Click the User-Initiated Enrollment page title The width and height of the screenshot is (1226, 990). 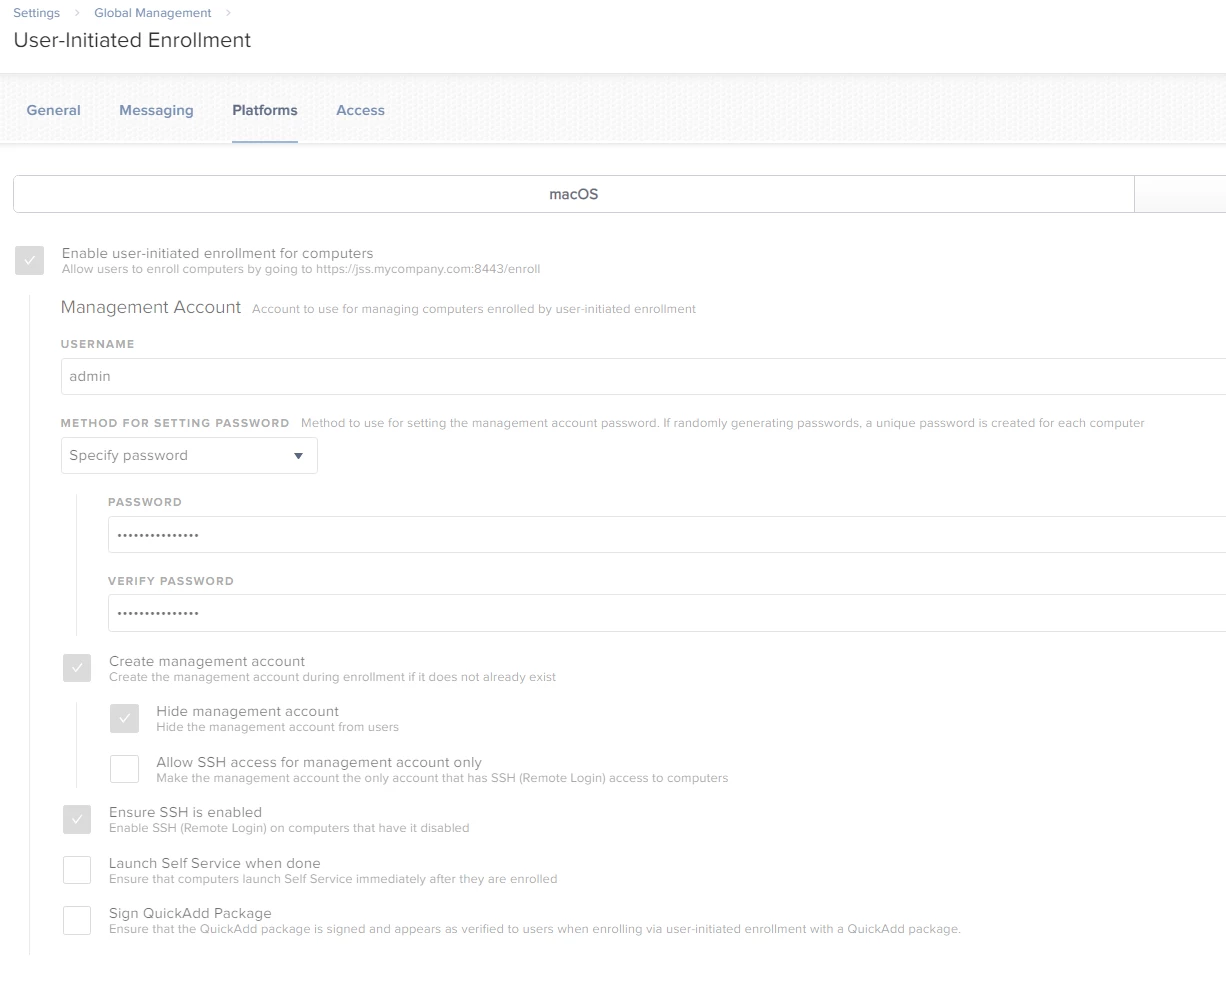point(132,40)
